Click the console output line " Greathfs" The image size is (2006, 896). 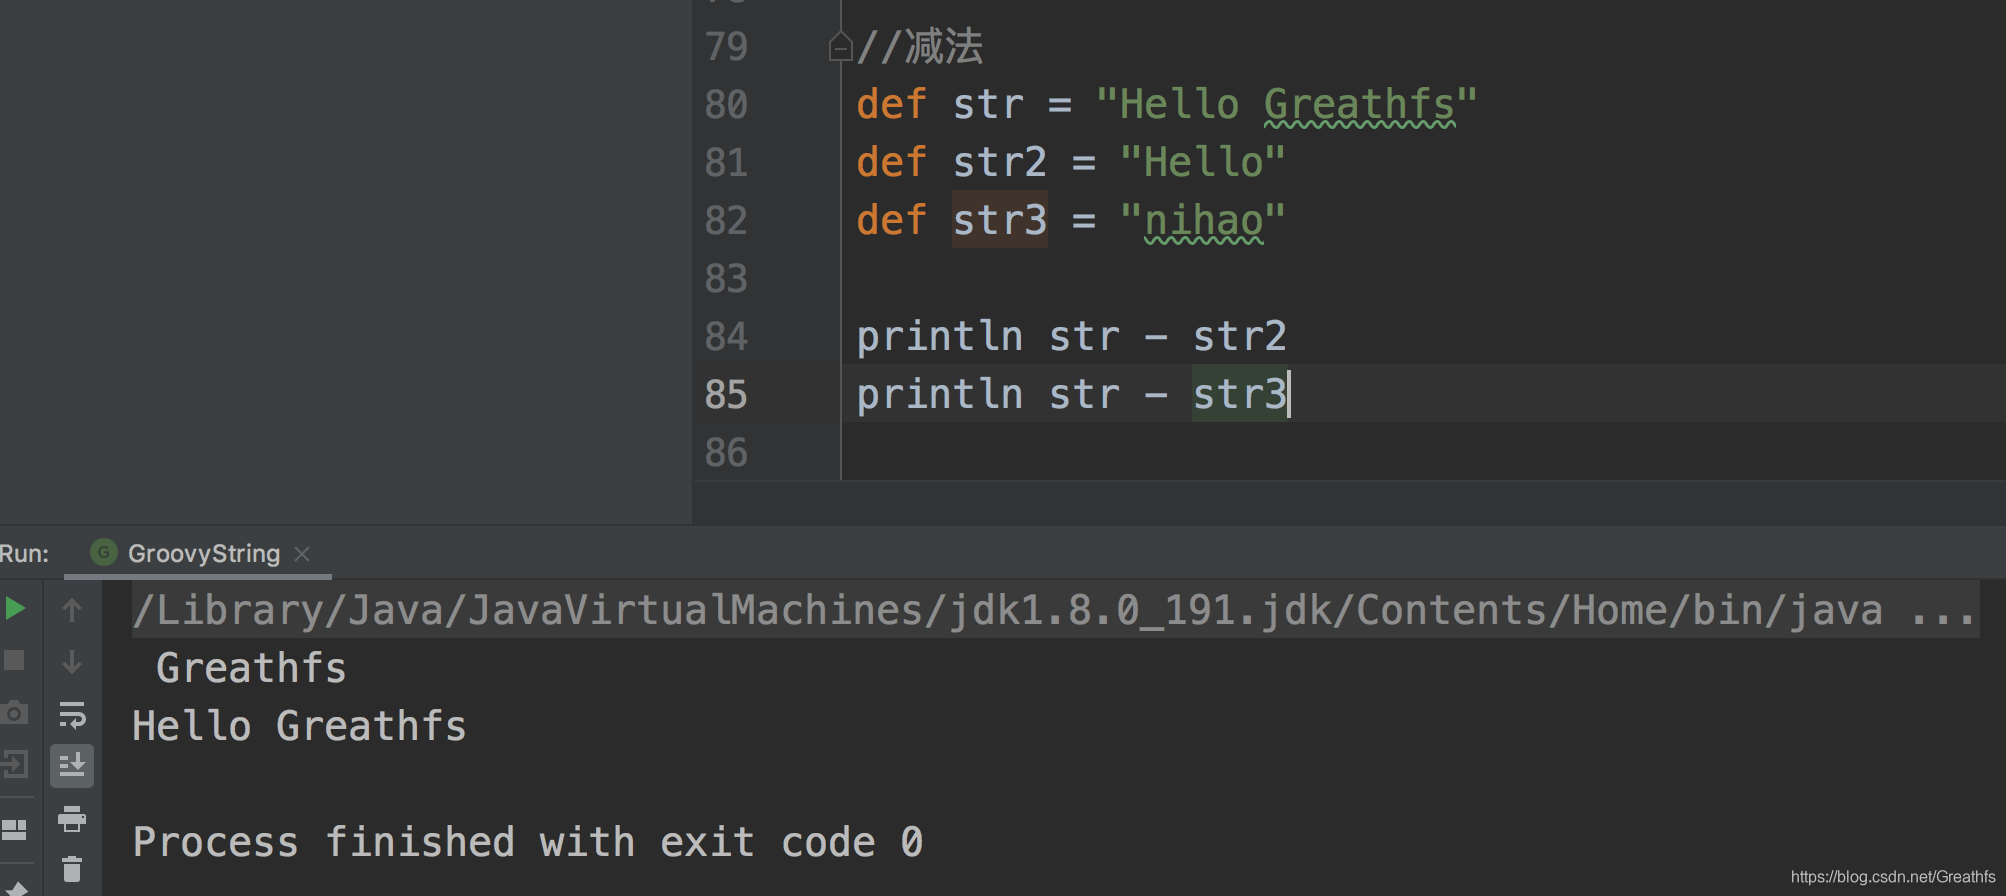point(251,668)
